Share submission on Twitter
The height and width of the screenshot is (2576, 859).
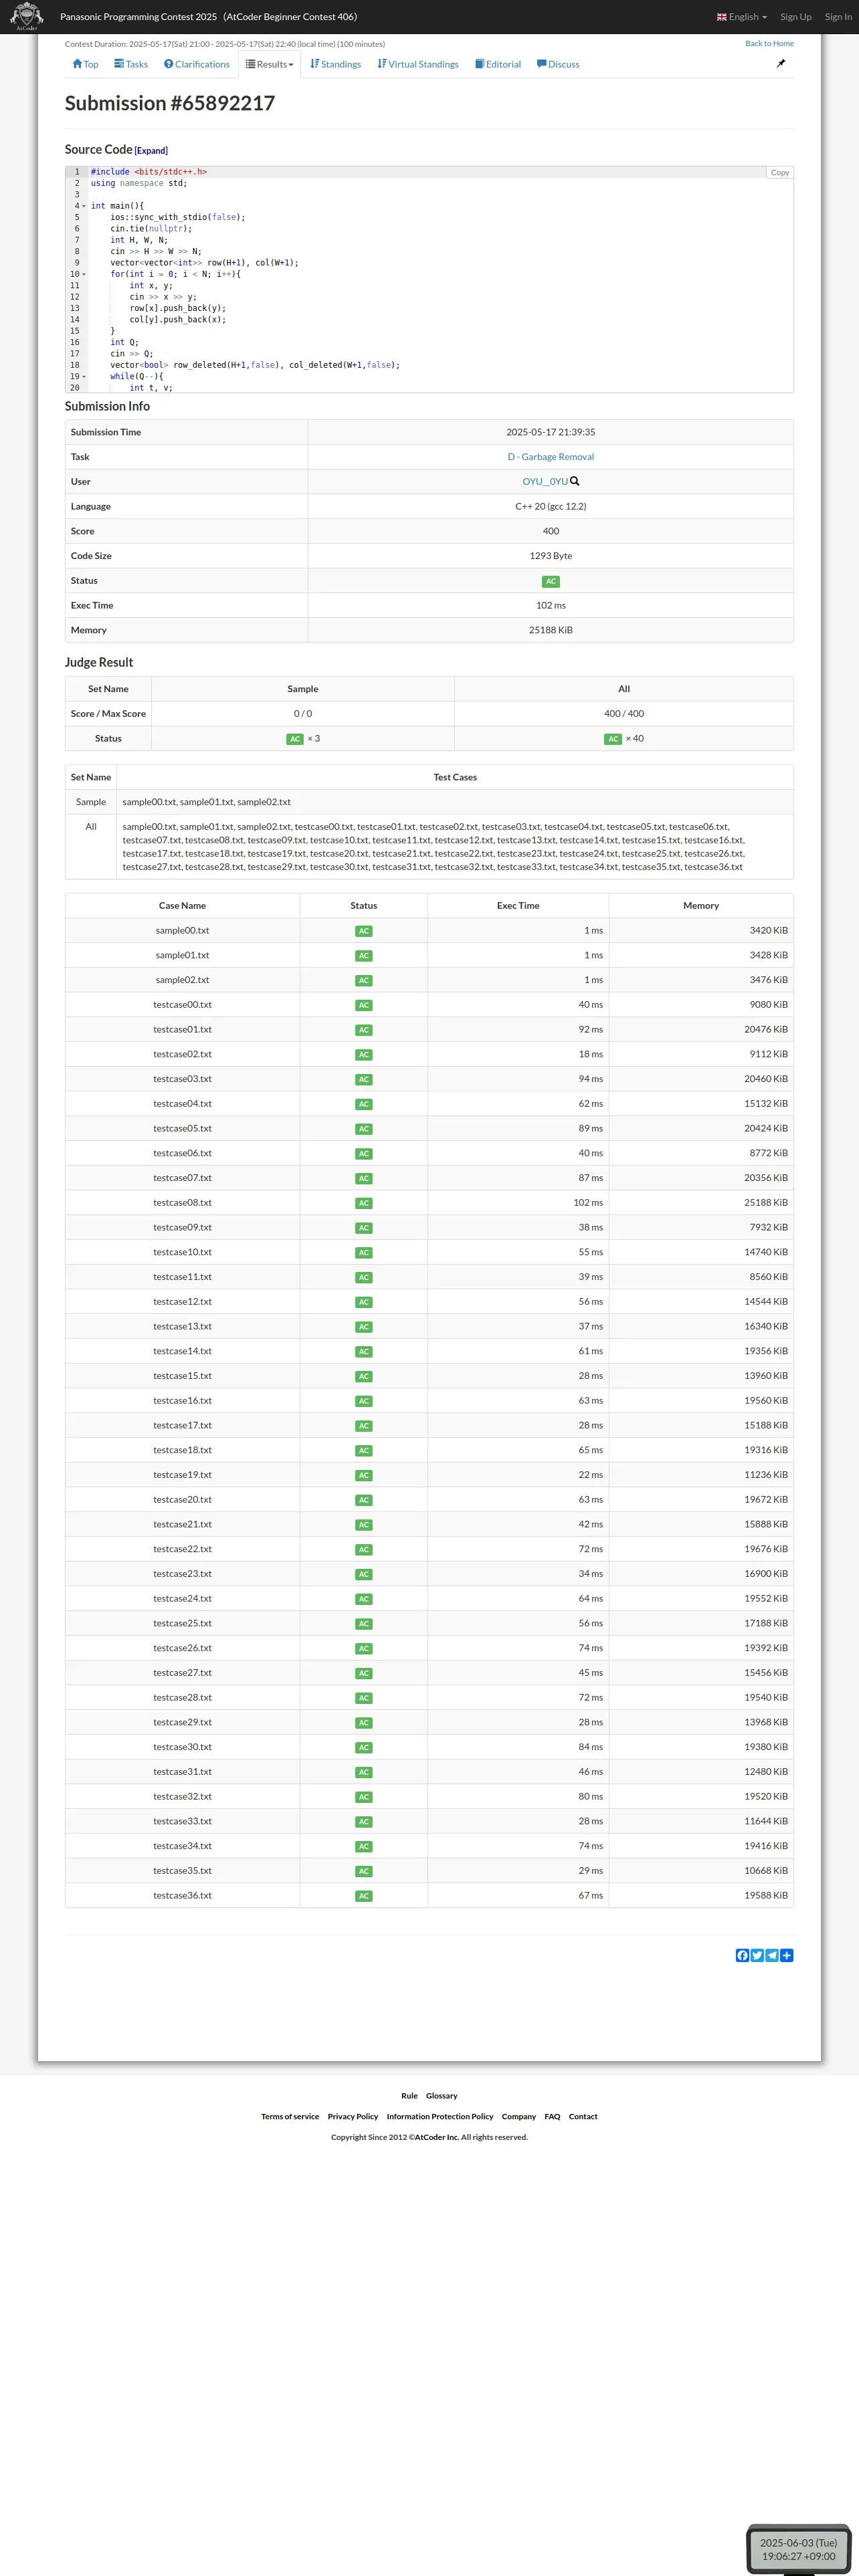(757, 1955)
